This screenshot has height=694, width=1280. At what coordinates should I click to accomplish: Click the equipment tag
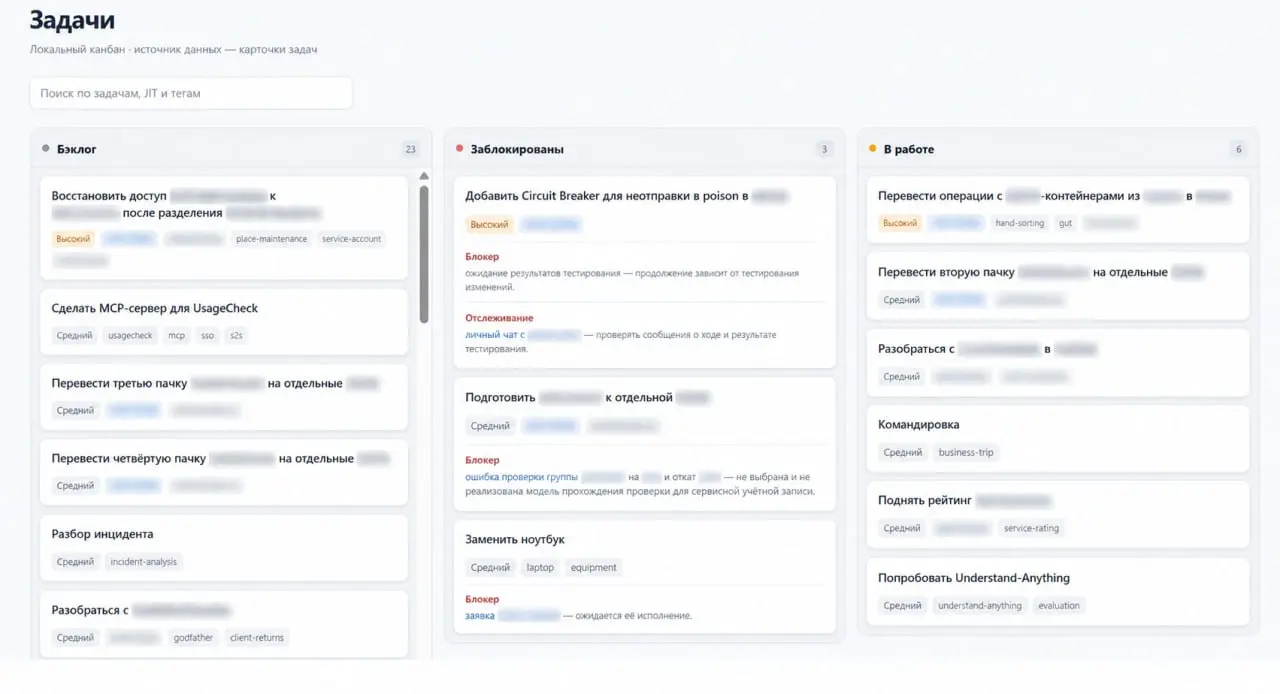[x=594, y=567]
